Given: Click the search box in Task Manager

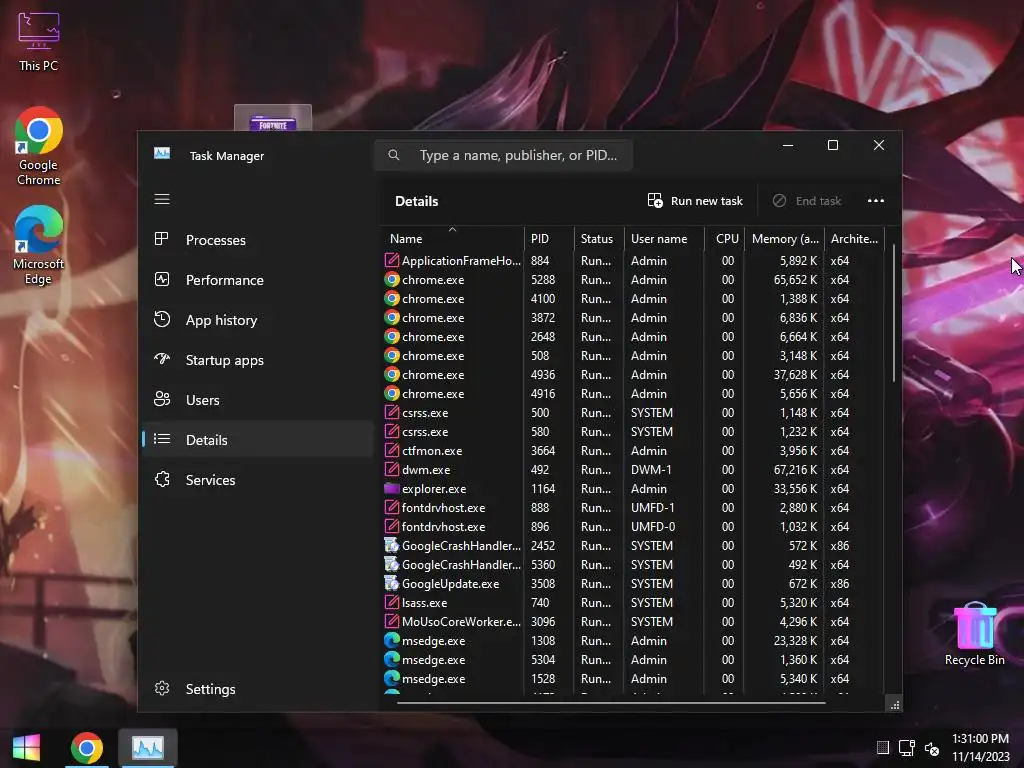Looking at the screenshot, I should (504, 155).
